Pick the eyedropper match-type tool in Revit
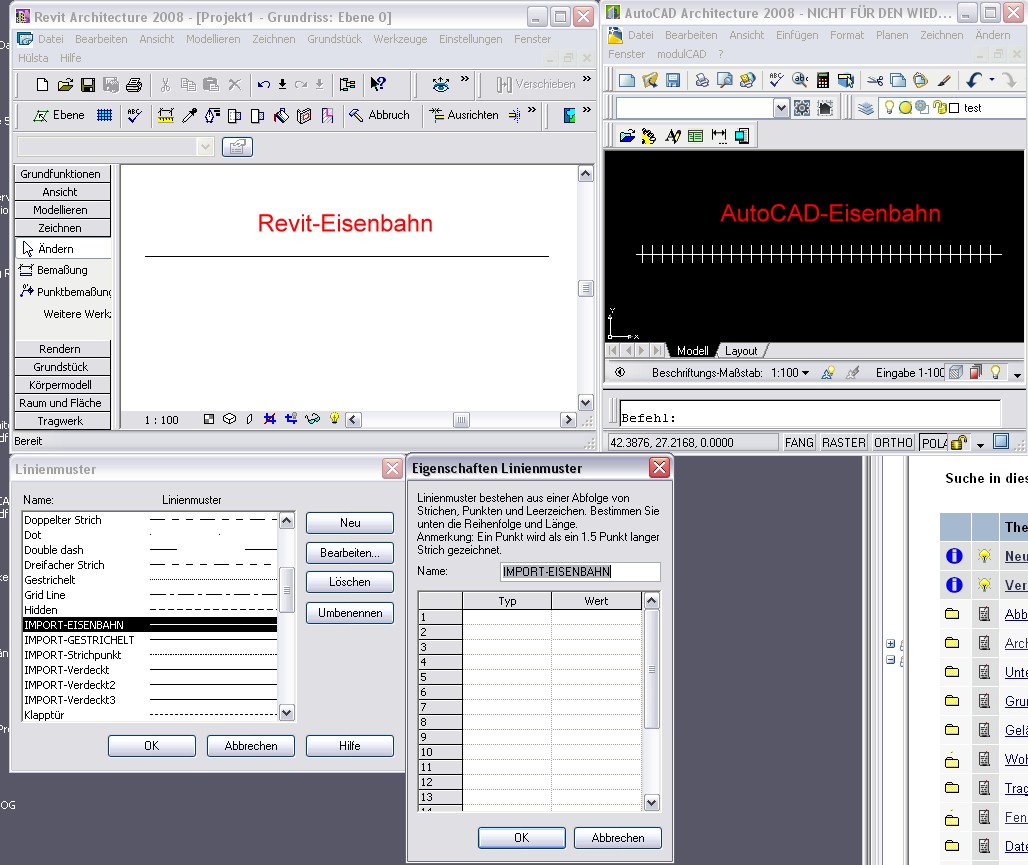This screenshot has width=1028, height=865. [x=189, y=115]
